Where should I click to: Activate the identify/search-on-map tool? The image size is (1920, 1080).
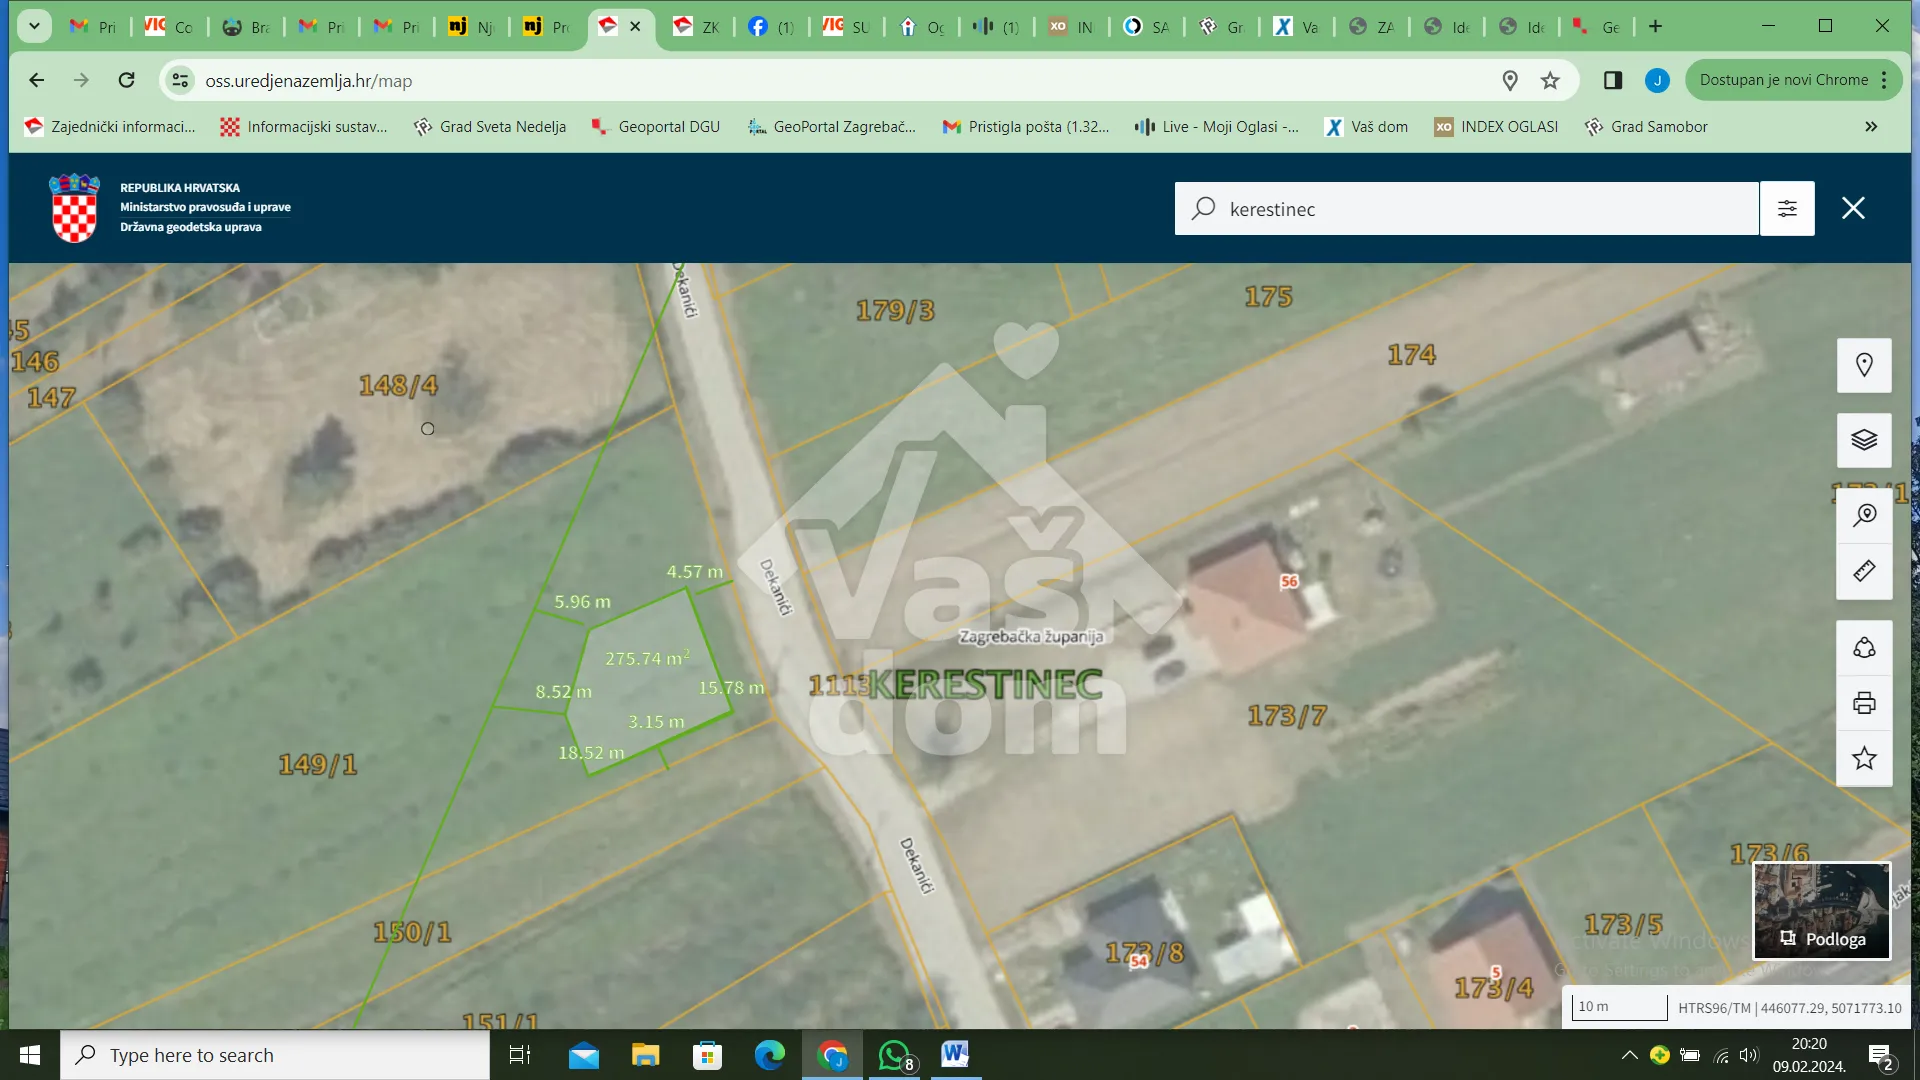(x=1864, y=516)
